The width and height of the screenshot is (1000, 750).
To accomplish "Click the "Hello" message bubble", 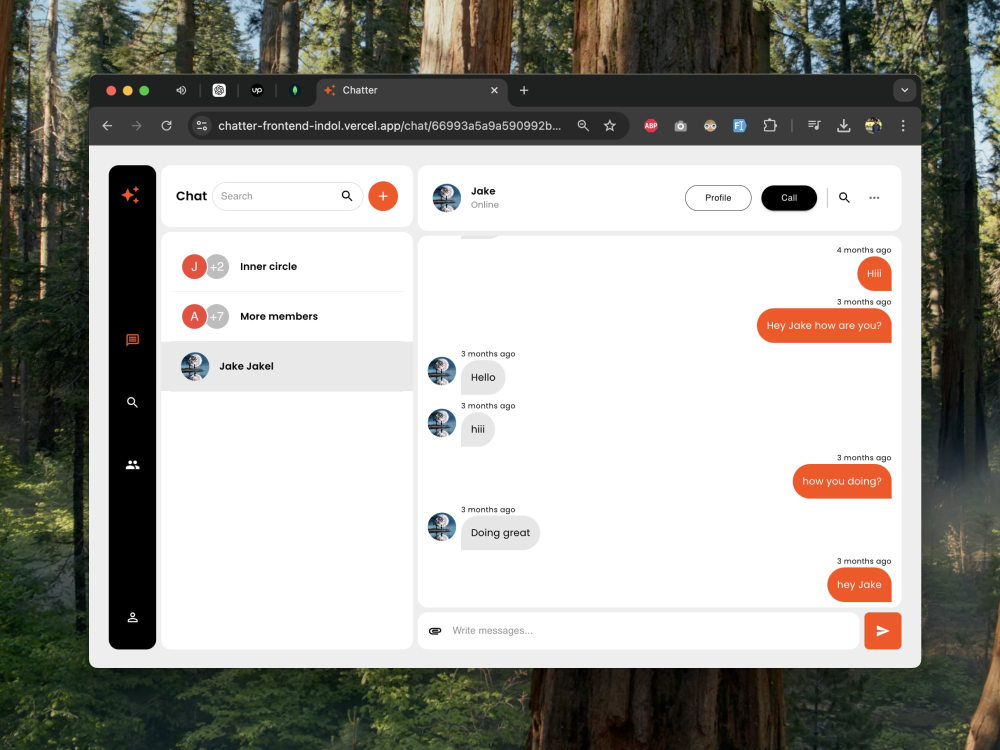I will [483, 378].
